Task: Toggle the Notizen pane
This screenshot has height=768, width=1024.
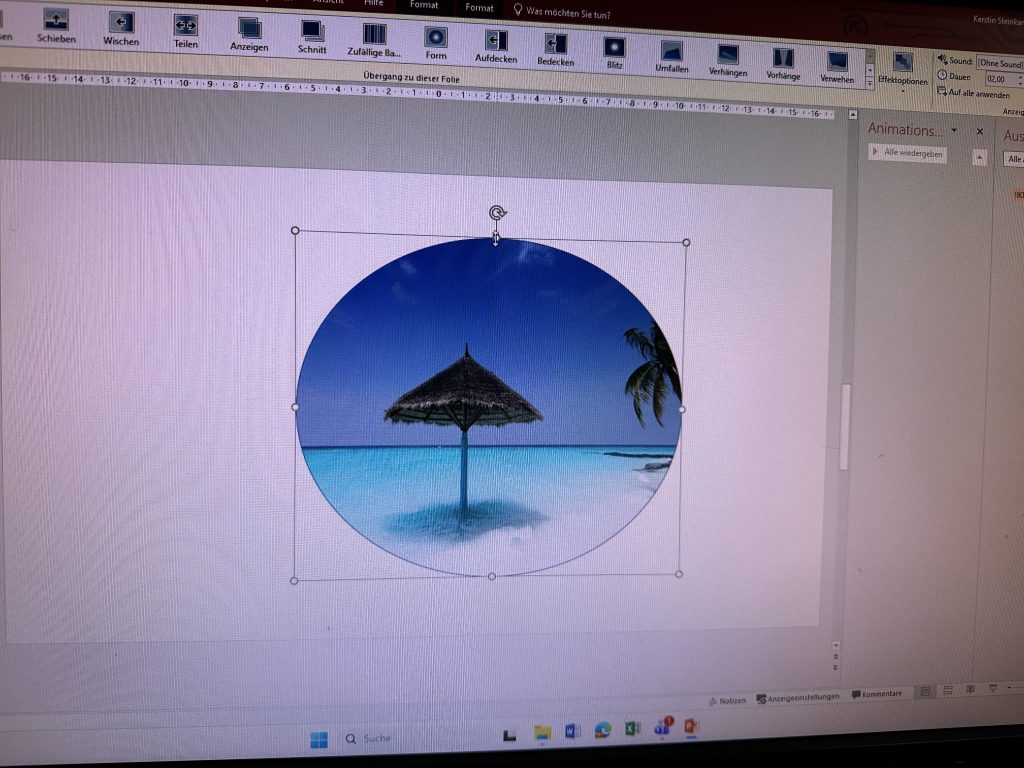Action: pos(726,700)
